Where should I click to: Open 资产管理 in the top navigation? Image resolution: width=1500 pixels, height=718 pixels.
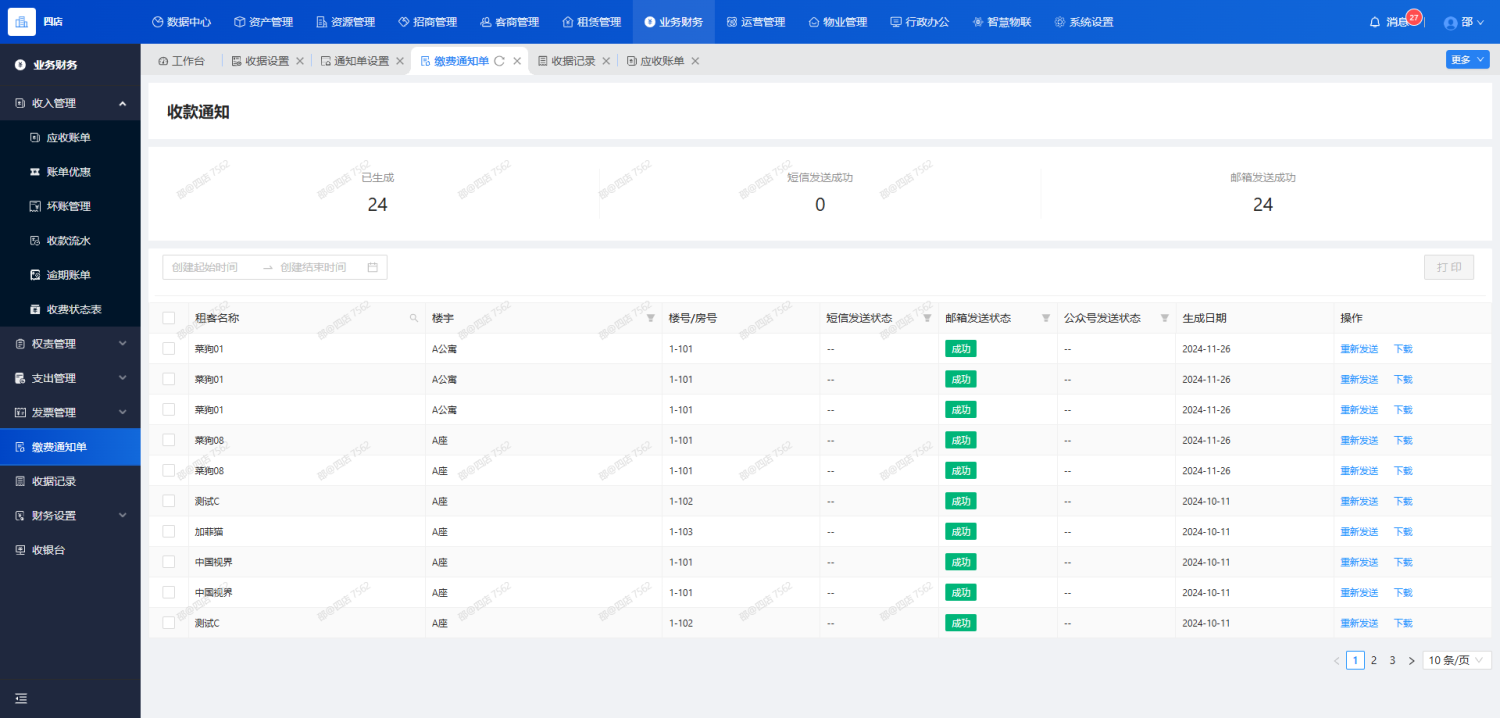pyautogui.click(x=263, y=22)
